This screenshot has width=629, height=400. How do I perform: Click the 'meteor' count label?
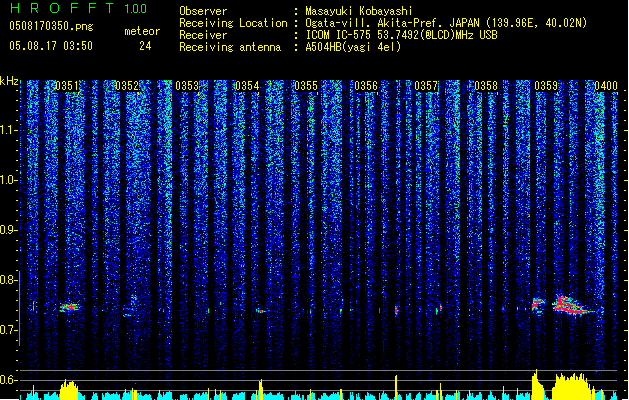(x=142, y=31)
